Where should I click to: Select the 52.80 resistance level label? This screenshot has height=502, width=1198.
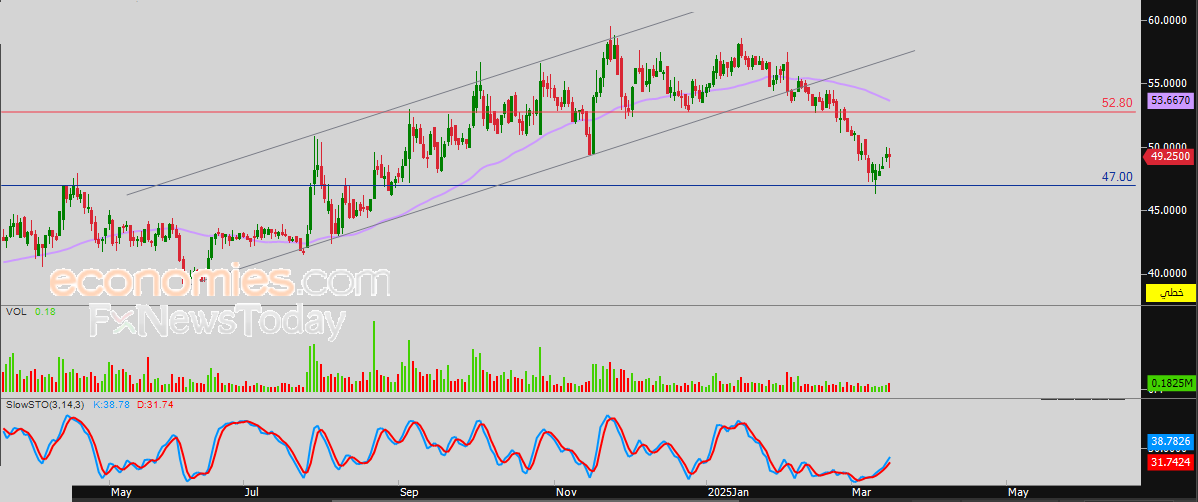[1116, 103]
